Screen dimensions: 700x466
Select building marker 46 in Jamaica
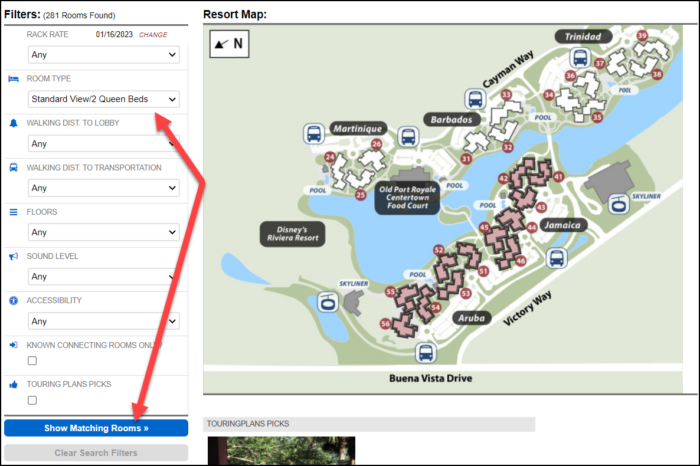pos(521,261)
